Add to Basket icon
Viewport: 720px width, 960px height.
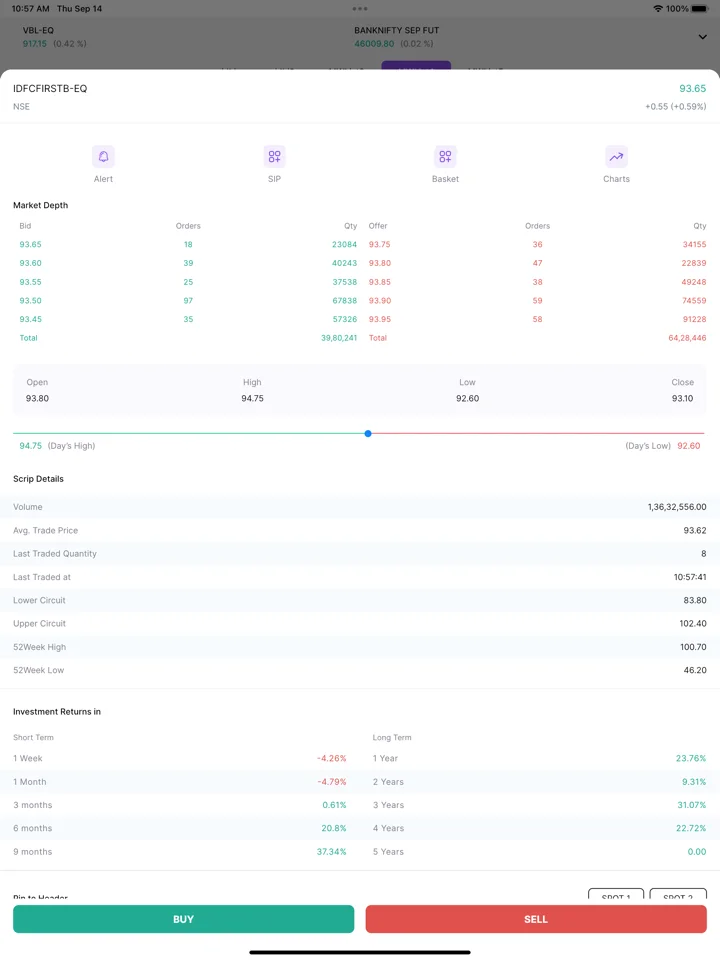445,157
